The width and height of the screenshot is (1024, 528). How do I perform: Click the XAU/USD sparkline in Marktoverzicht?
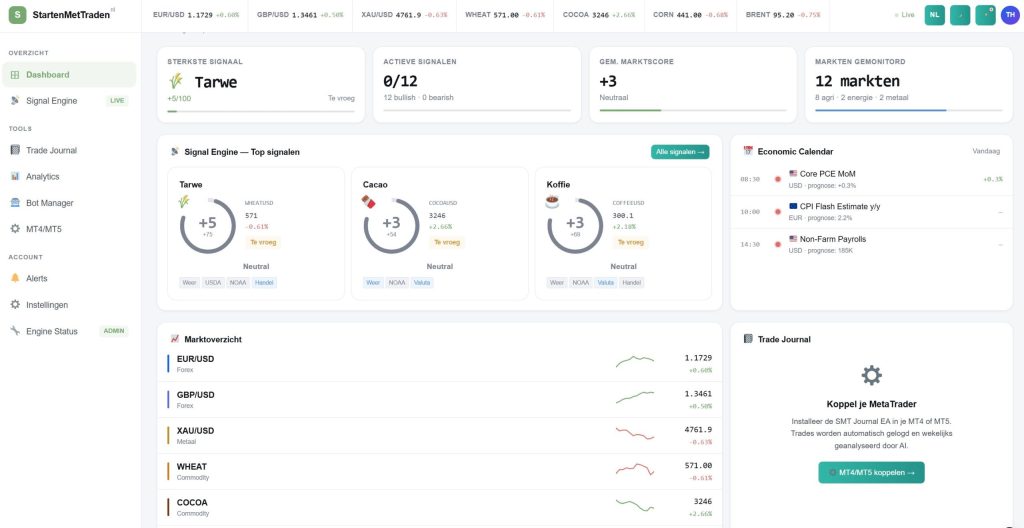634,433
